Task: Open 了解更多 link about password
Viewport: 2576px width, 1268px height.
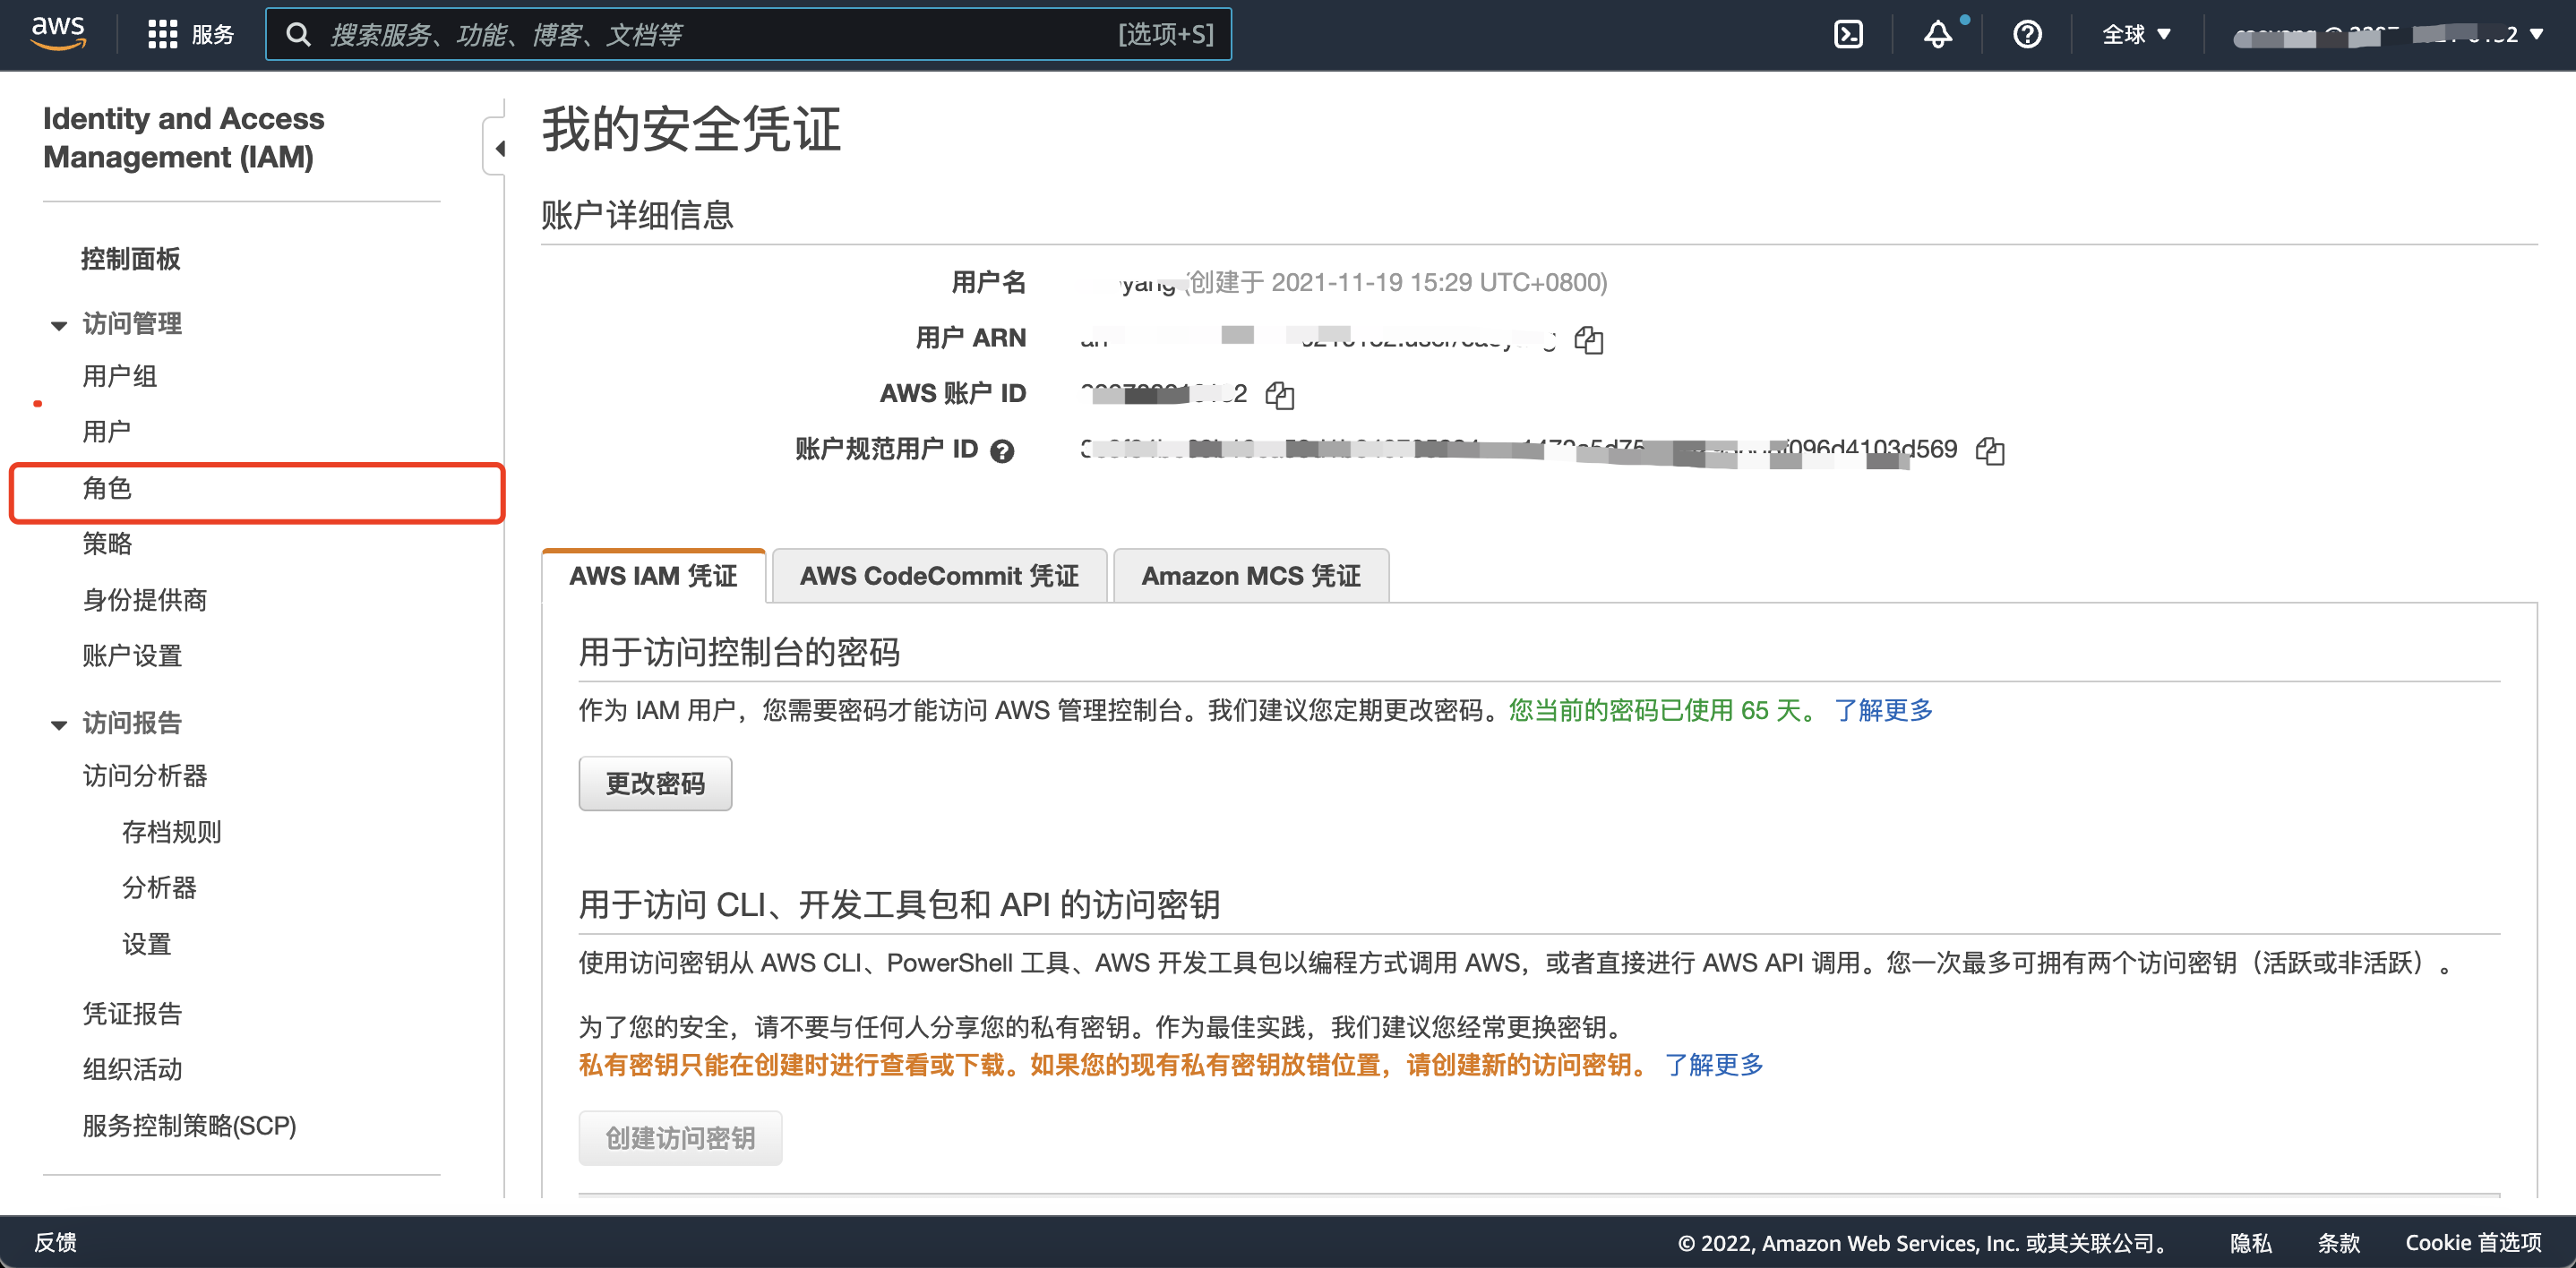Action: tap(1883, 710)
